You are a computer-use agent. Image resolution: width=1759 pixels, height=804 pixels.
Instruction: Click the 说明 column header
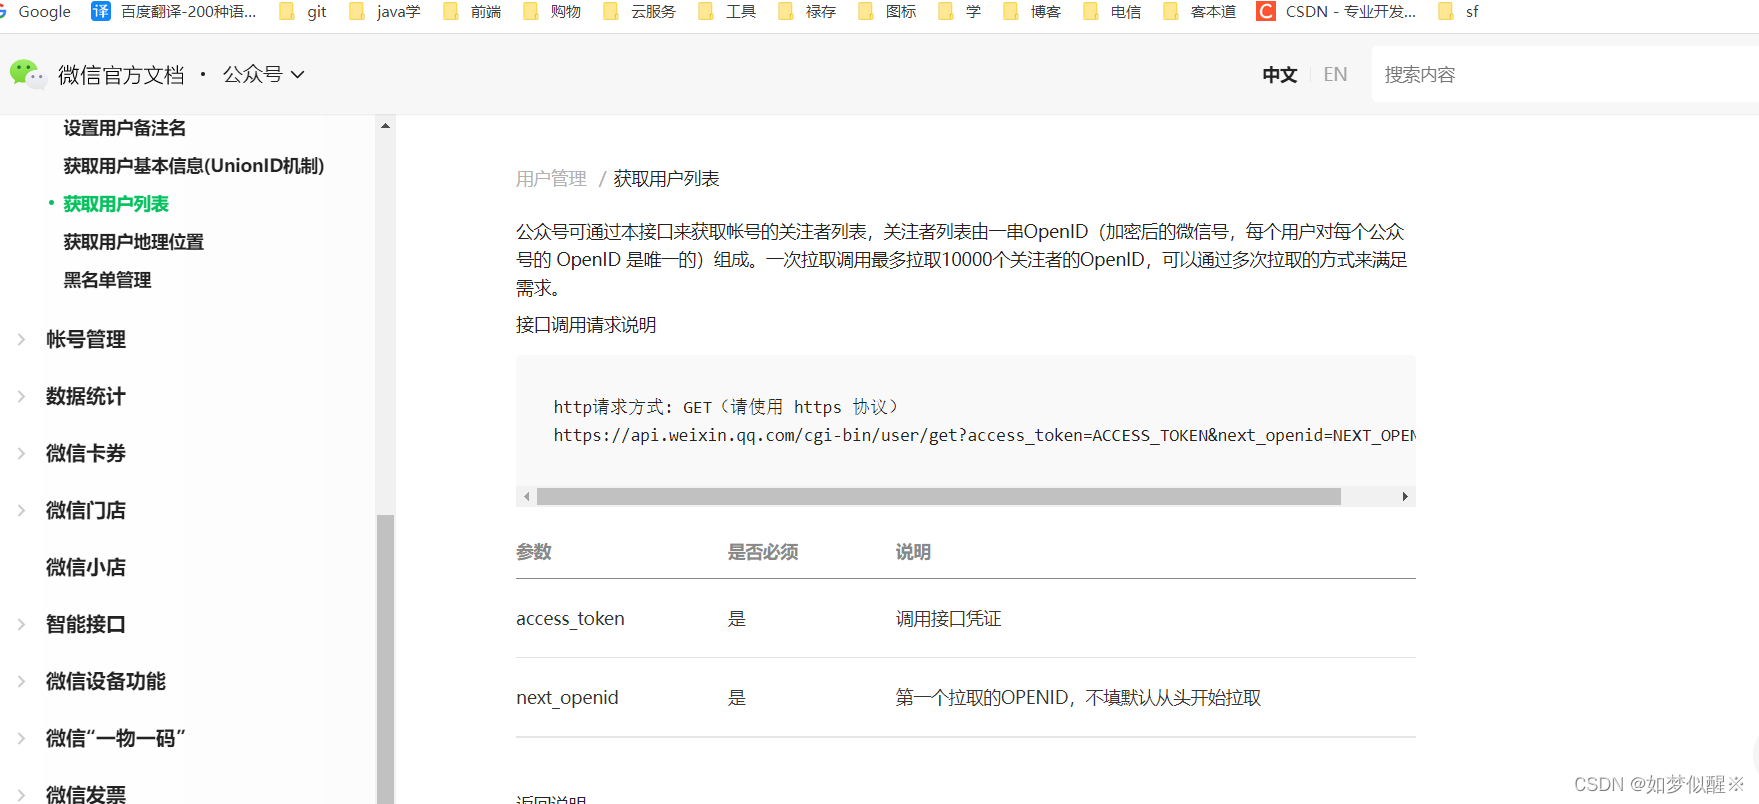point(913,552)
